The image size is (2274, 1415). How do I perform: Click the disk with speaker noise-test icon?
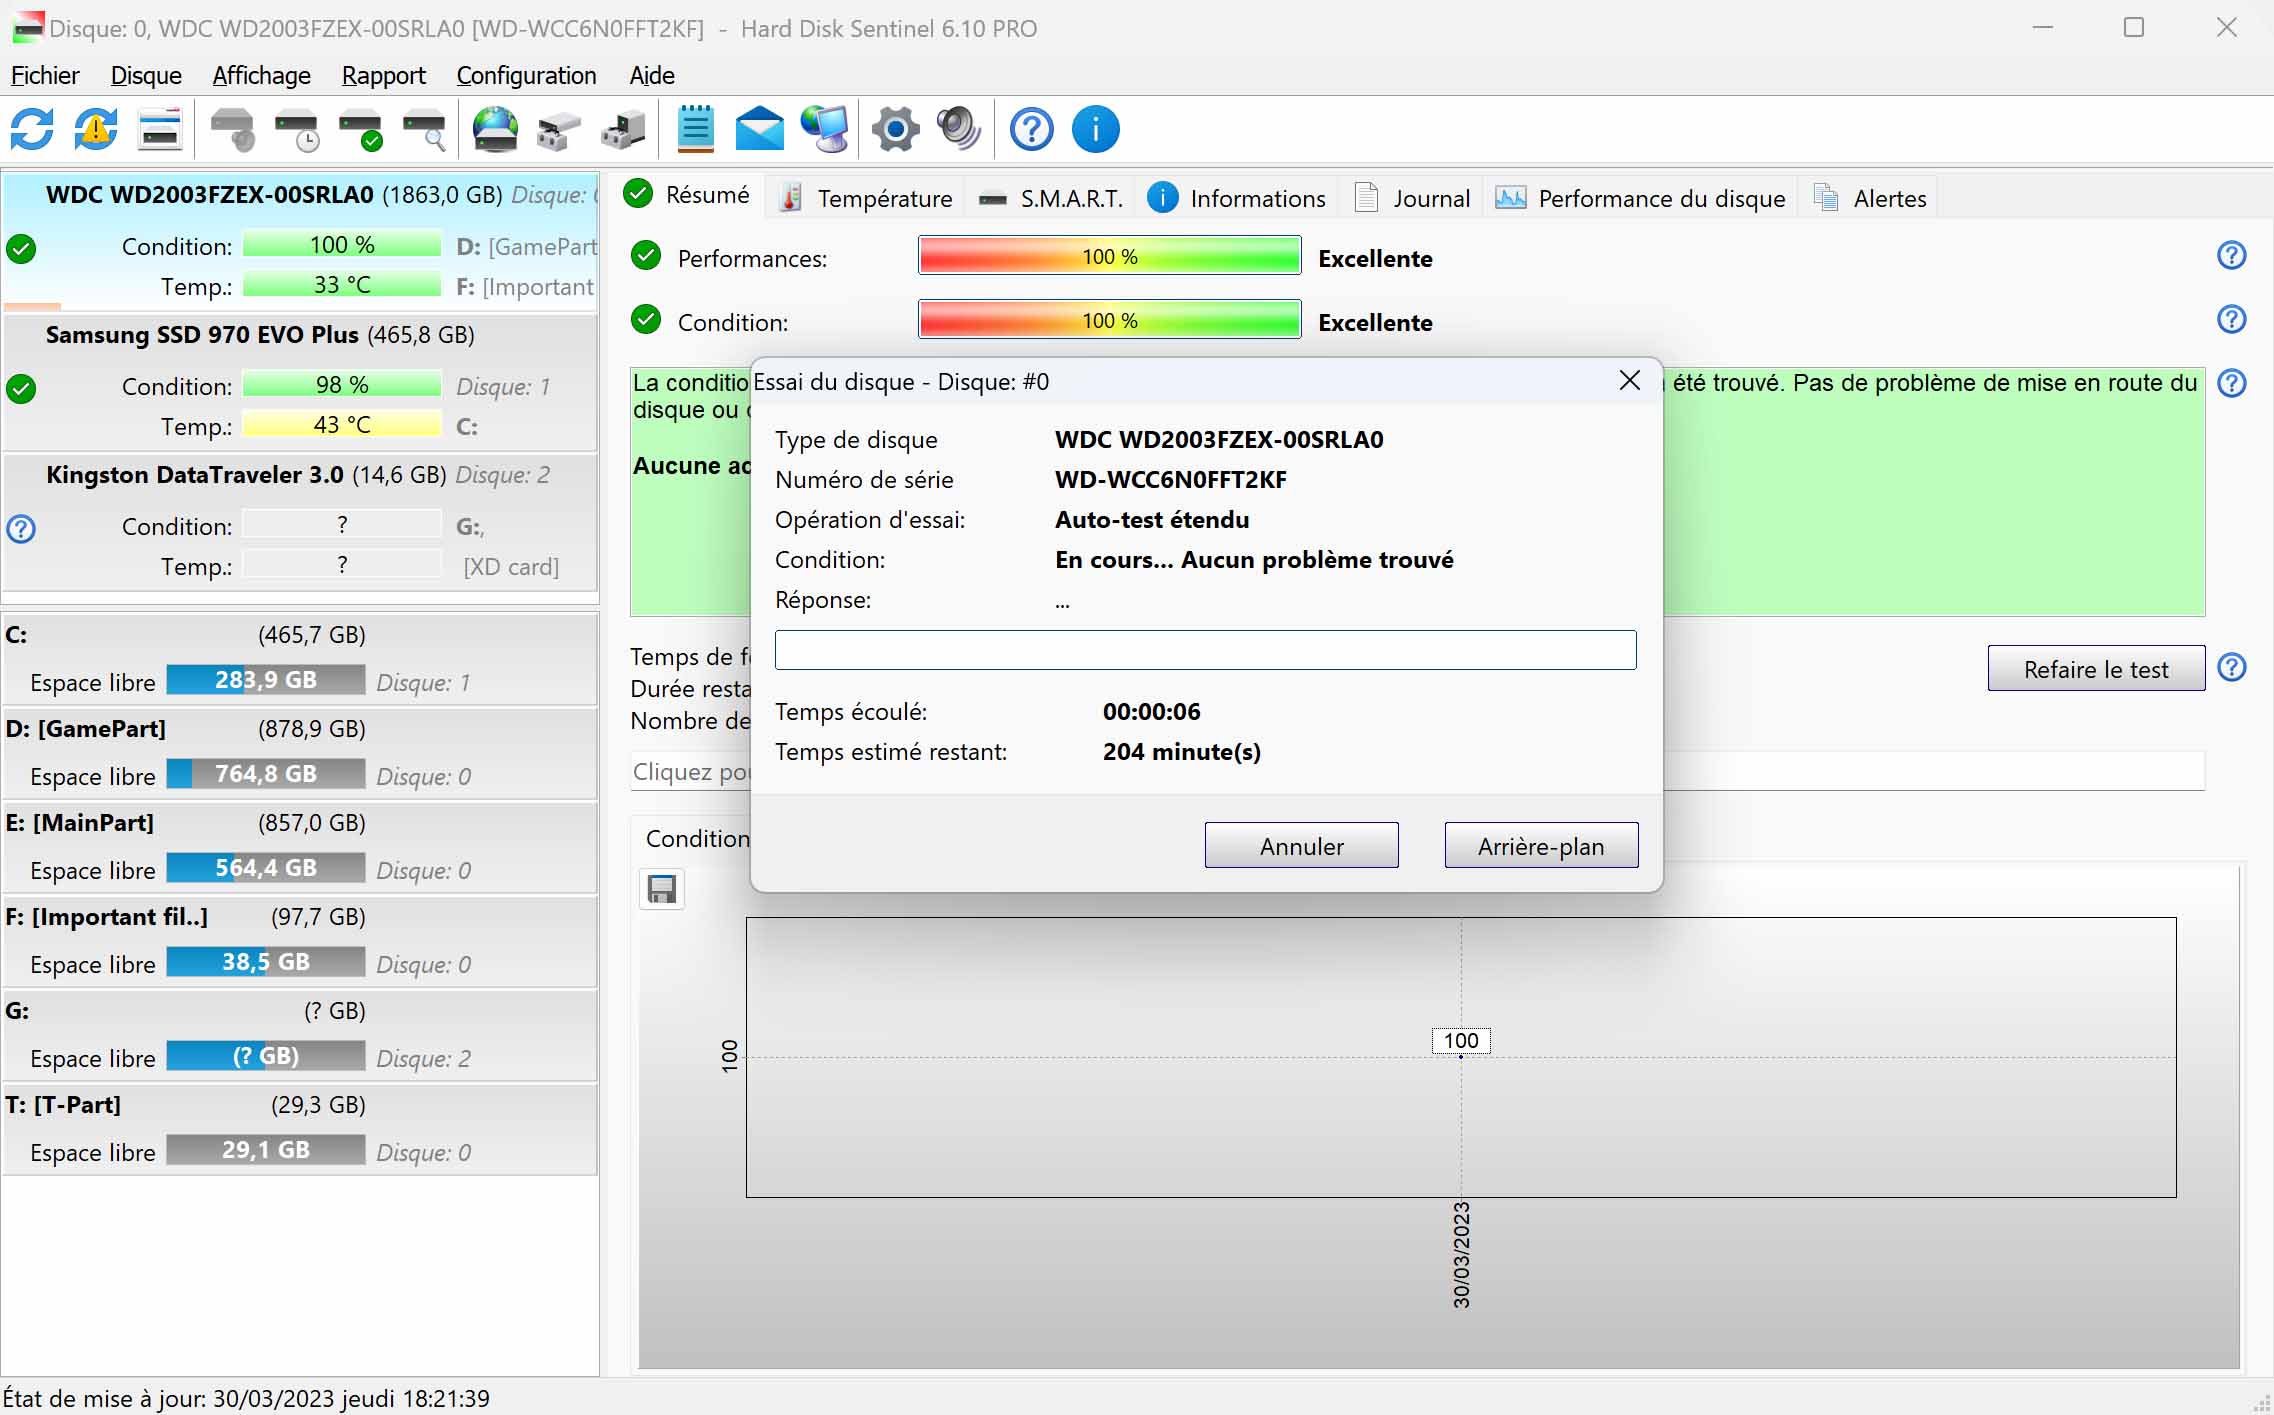(232, 130)
